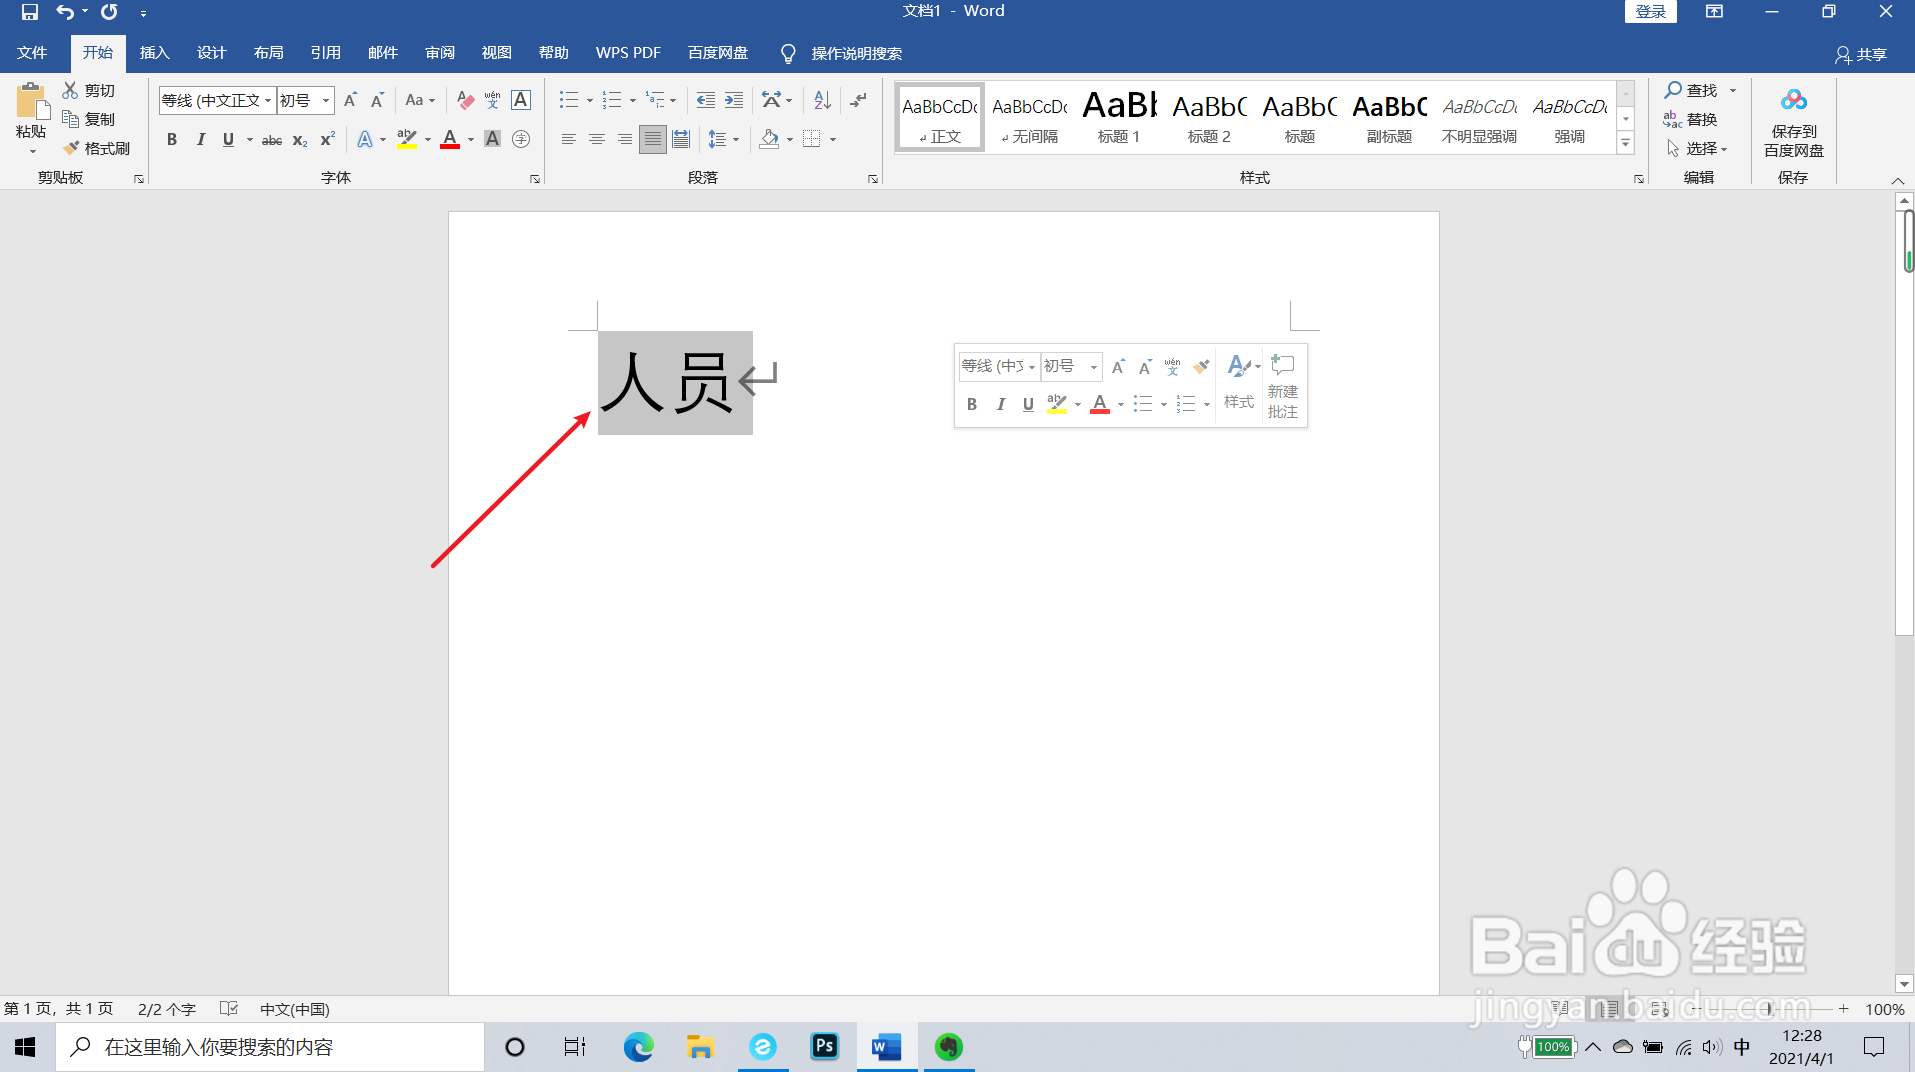Click the 登录 sign-in button
Image resolution: width=1915 pixels, height=1072 pixels.
(1649, 11)
